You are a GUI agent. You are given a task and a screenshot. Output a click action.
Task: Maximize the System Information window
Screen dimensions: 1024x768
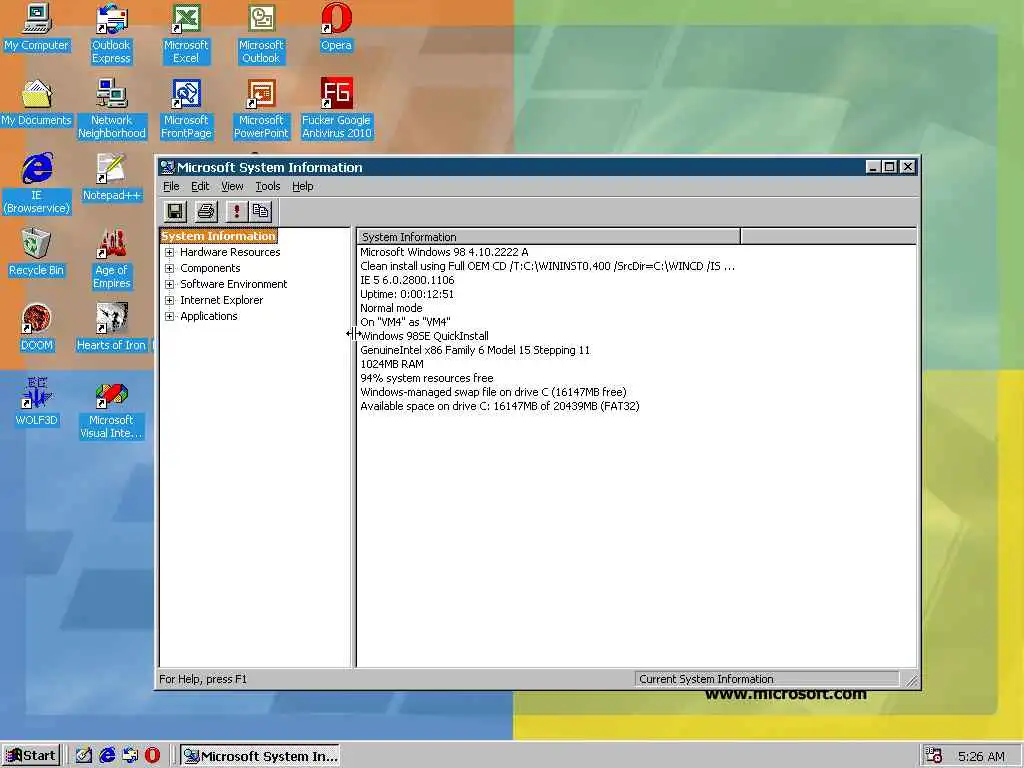coord(889,167)
